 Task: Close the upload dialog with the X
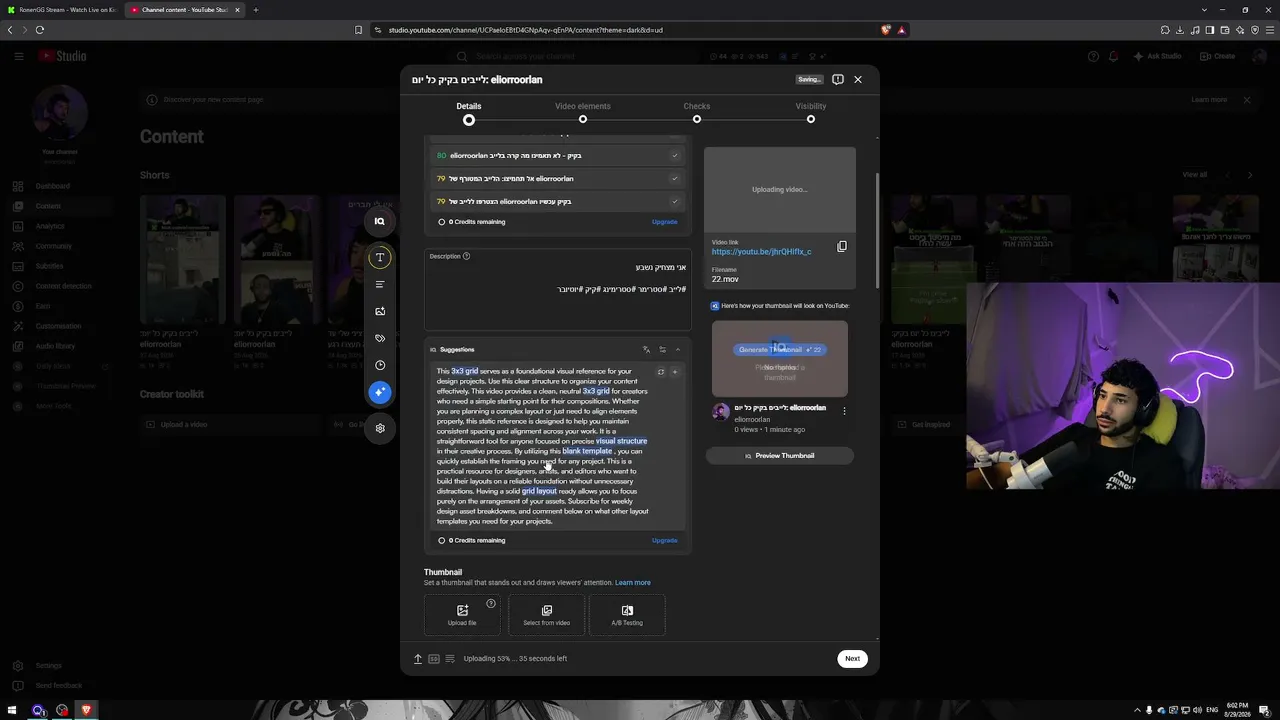tap(857, 79)
